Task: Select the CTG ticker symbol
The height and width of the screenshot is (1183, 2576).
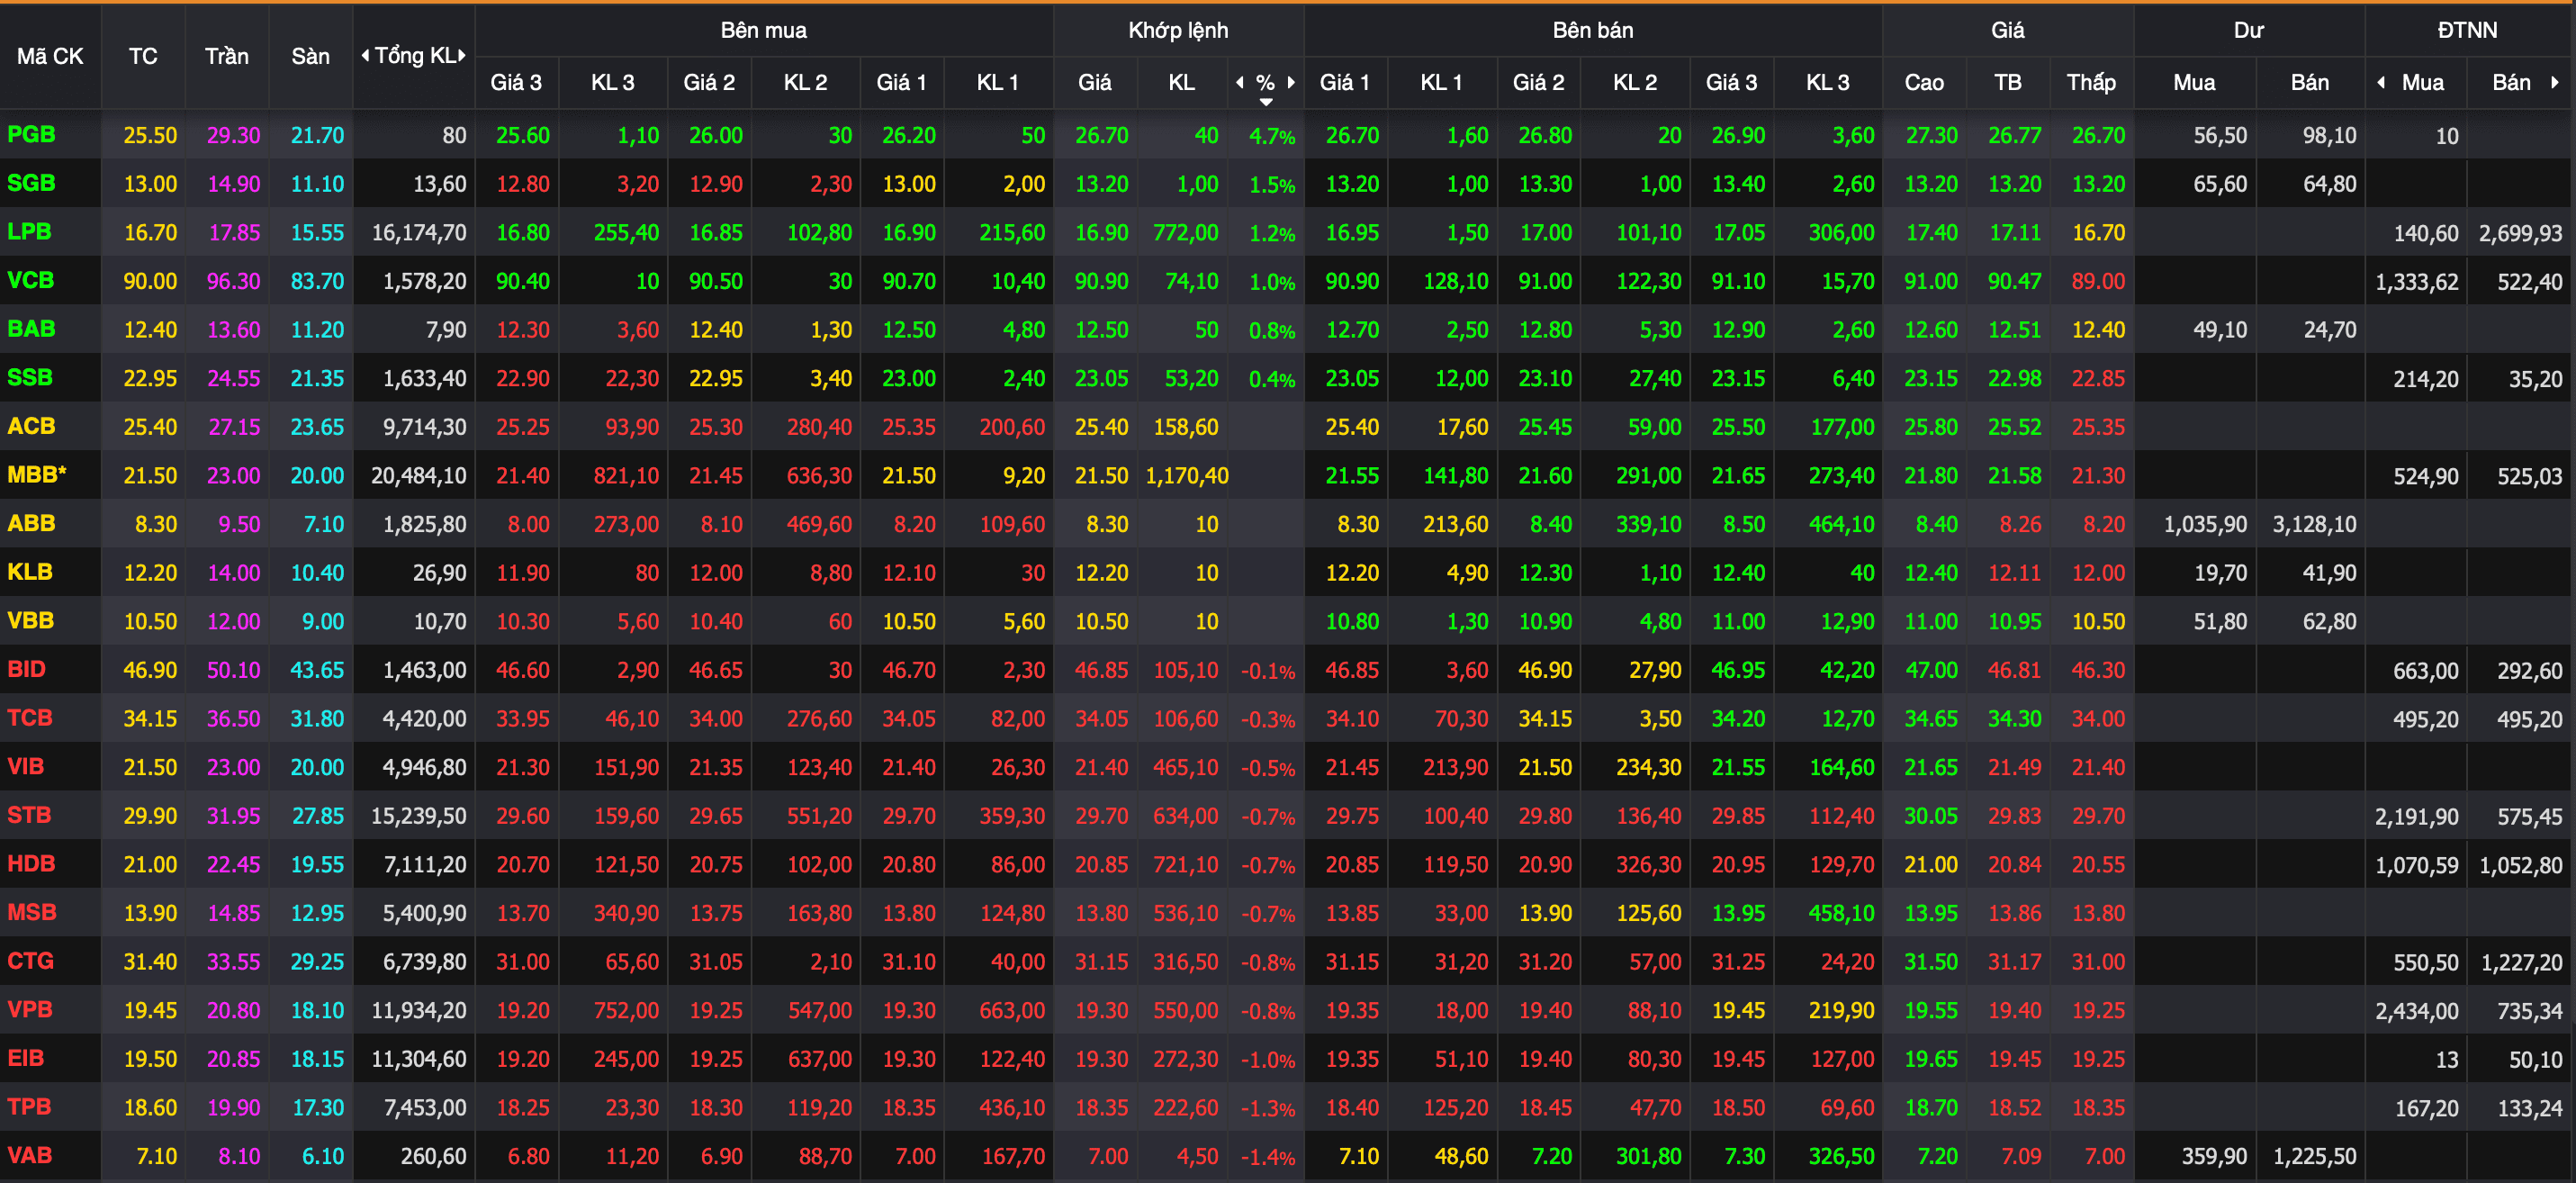Action: click(x=30, y=962)
